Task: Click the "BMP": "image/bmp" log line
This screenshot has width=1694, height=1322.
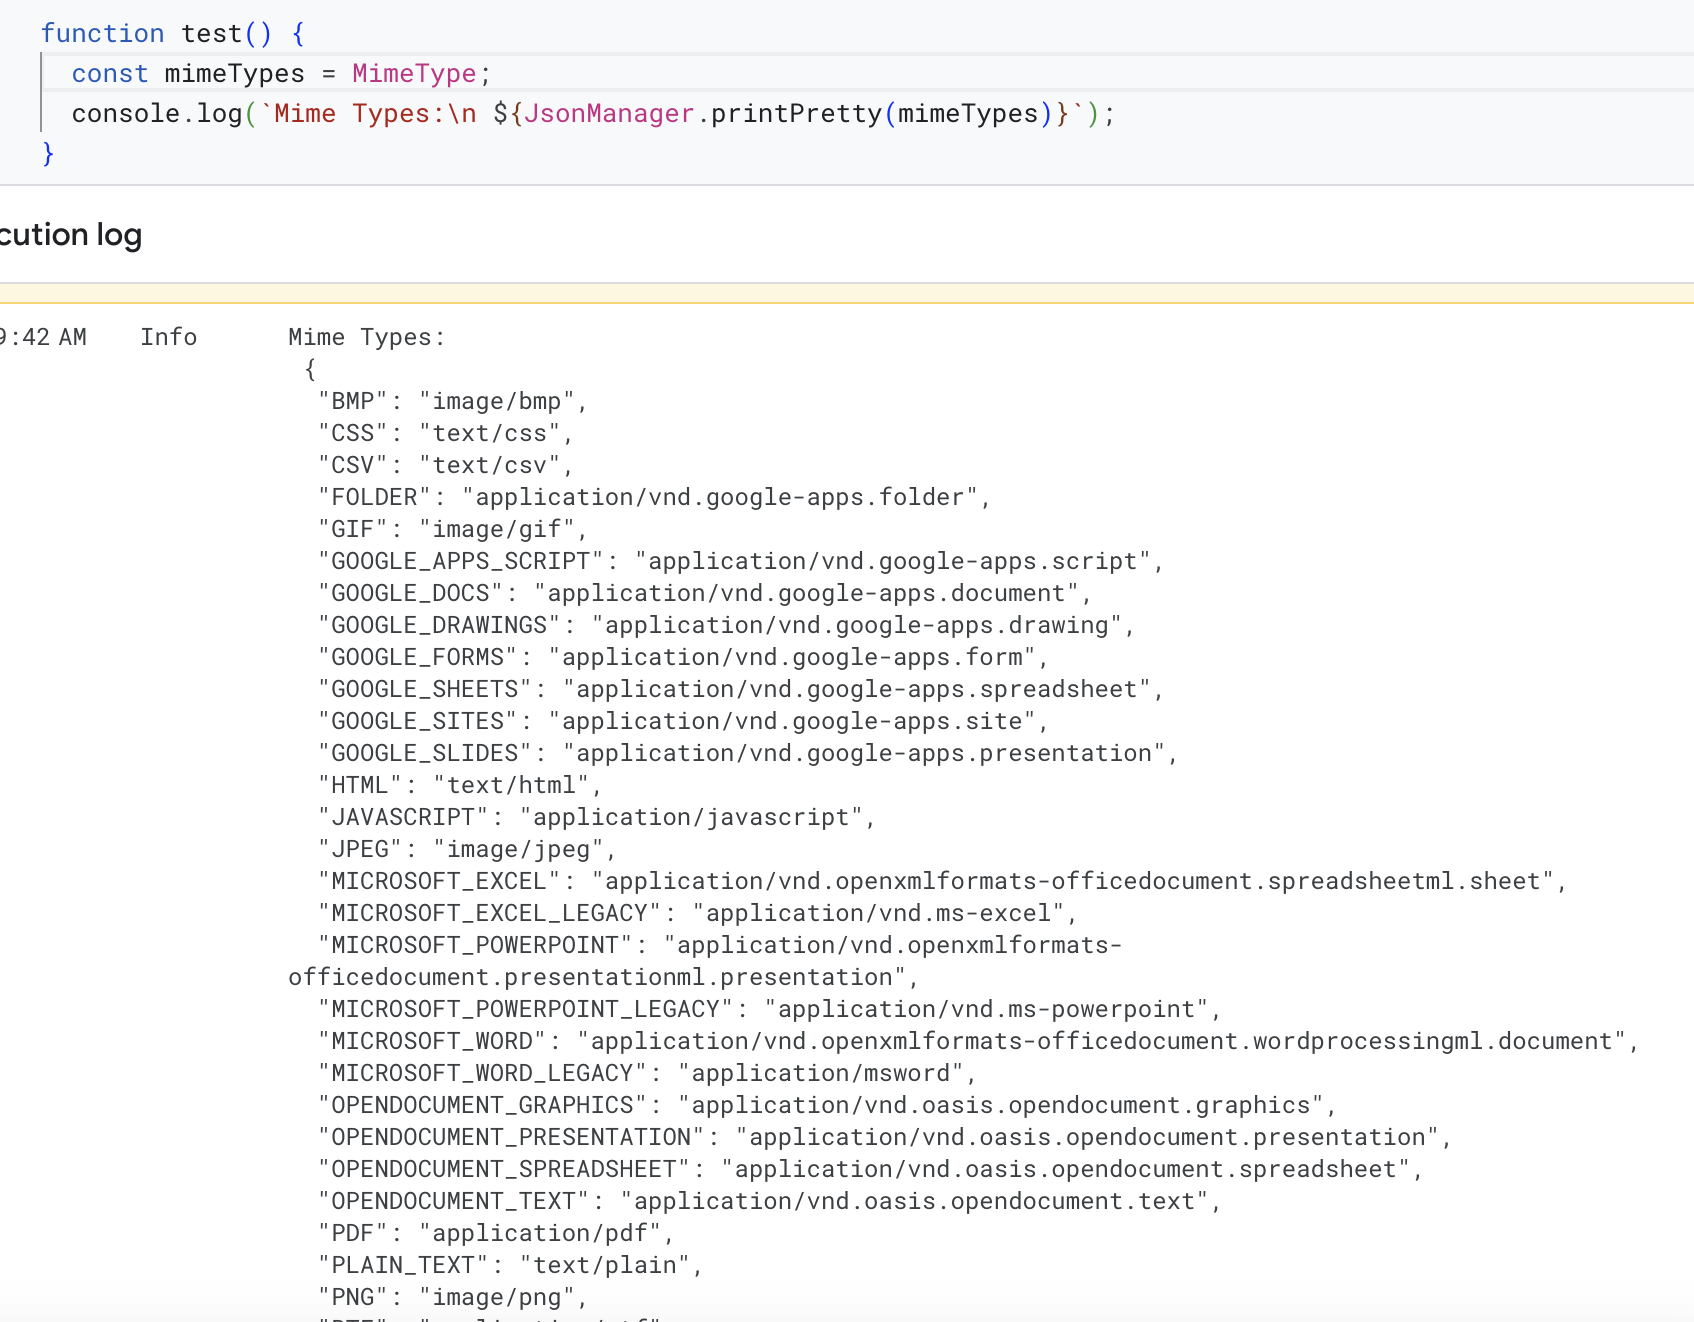Action: (452, 402)
